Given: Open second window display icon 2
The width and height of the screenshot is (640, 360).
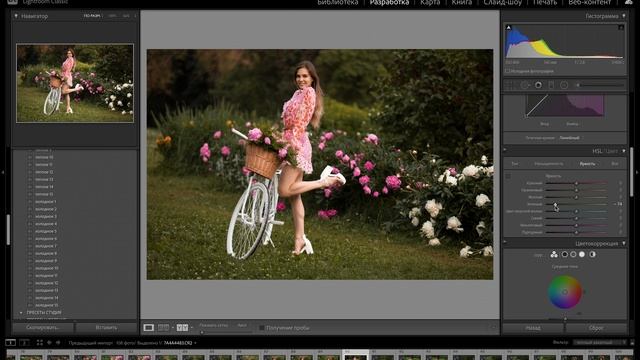Looking at the screenshot, I should 24,342.
